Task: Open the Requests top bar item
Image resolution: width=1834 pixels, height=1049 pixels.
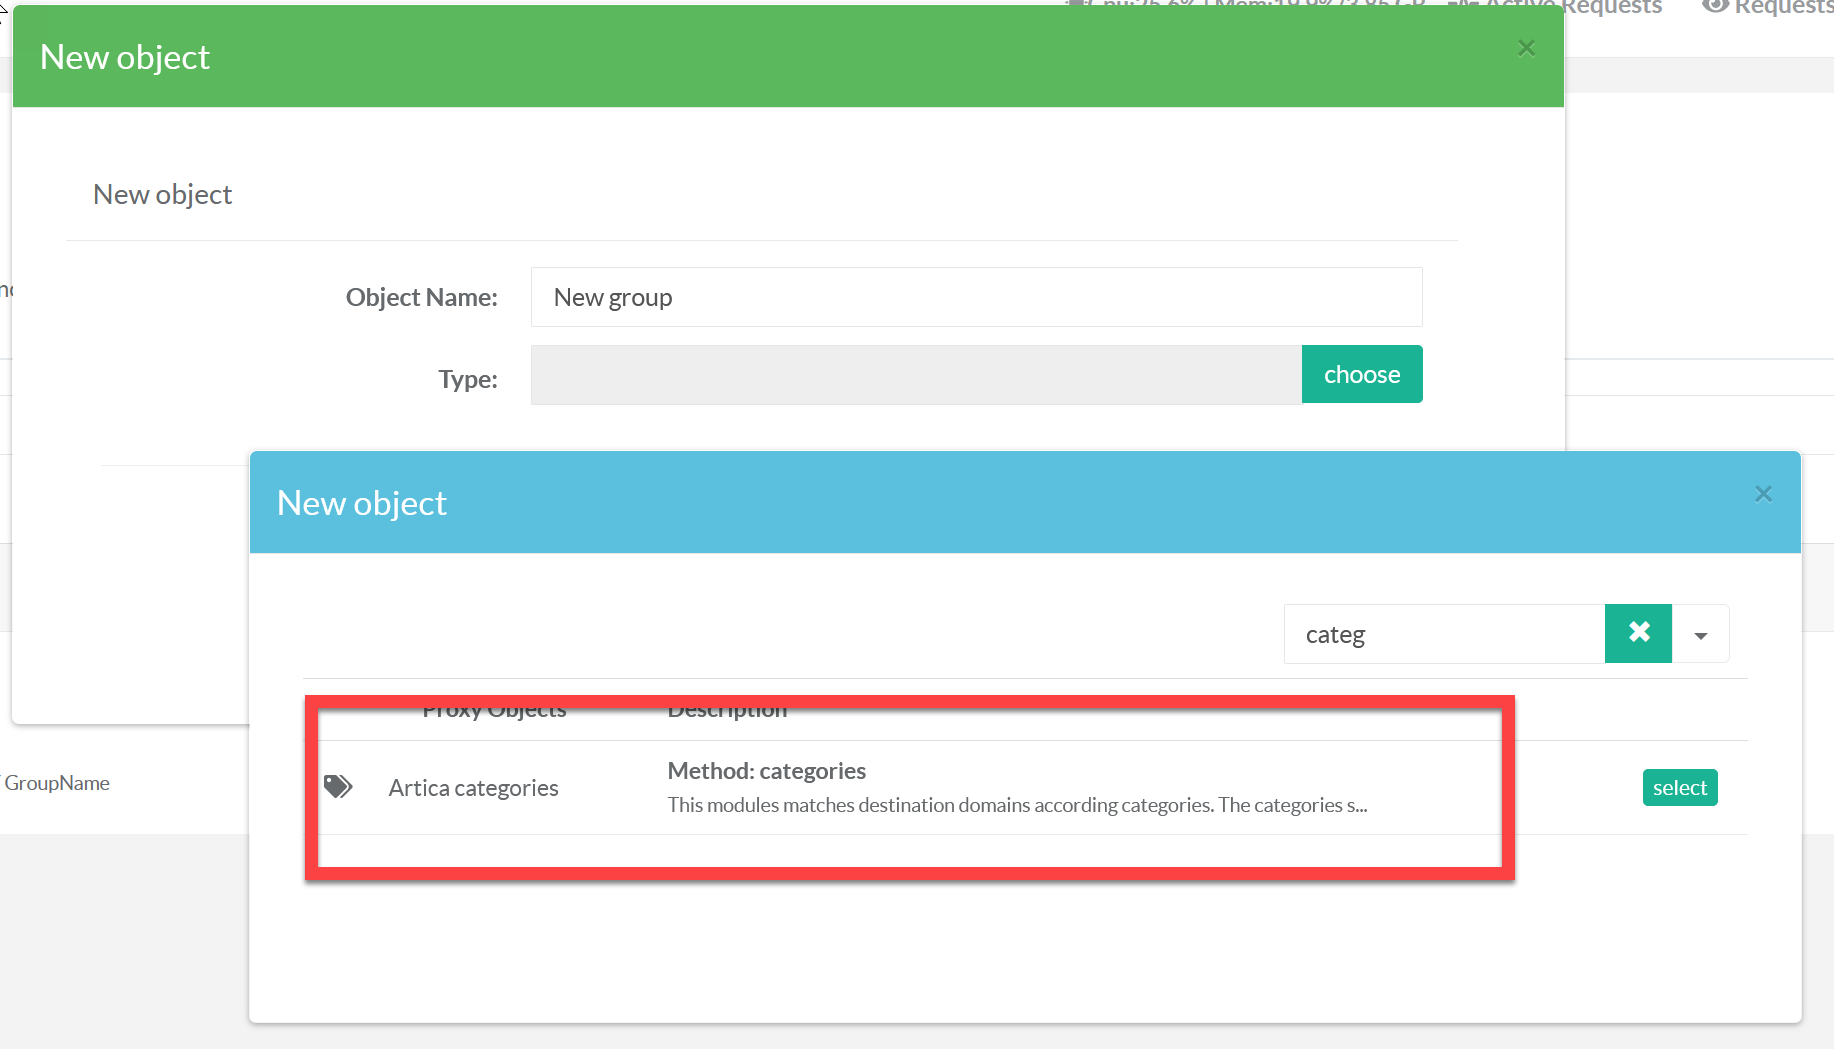Action: point(1783,6)
